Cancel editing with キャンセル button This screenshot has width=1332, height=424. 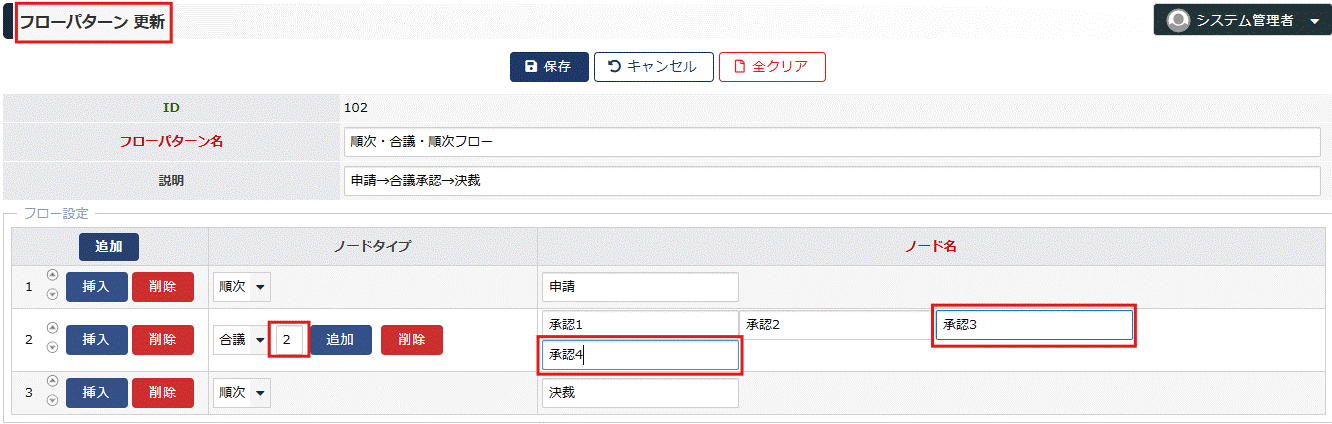653,67
